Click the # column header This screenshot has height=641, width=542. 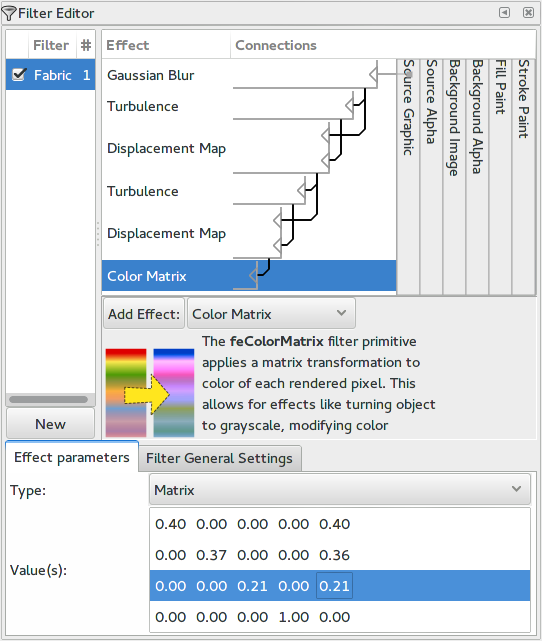[x=86, y=45]
